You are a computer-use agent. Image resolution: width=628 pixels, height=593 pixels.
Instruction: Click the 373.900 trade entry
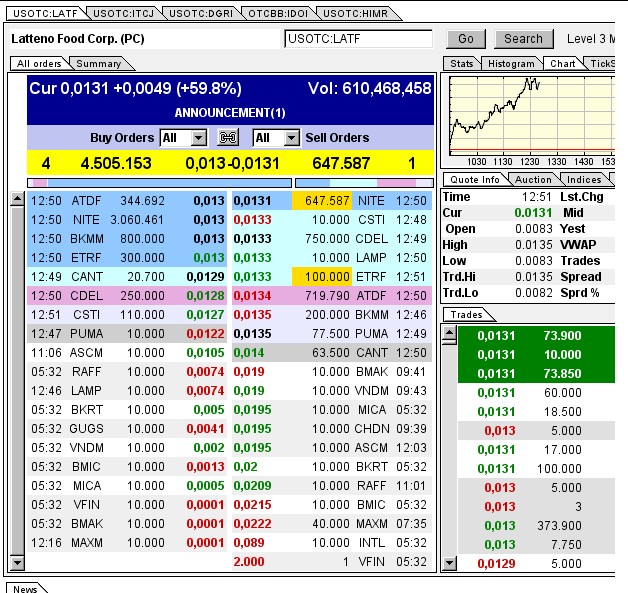tap(536, 525)
